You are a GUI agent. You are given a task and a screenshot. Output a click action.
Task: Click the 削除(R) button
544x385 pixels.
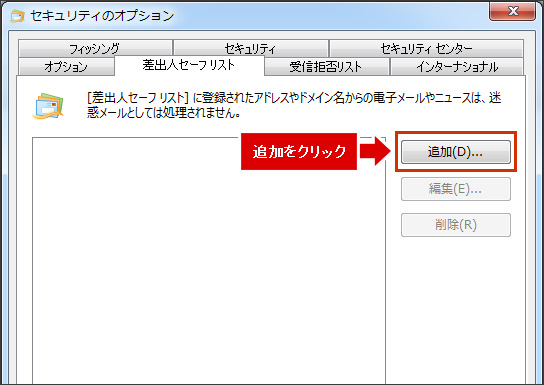coord(456,225)
